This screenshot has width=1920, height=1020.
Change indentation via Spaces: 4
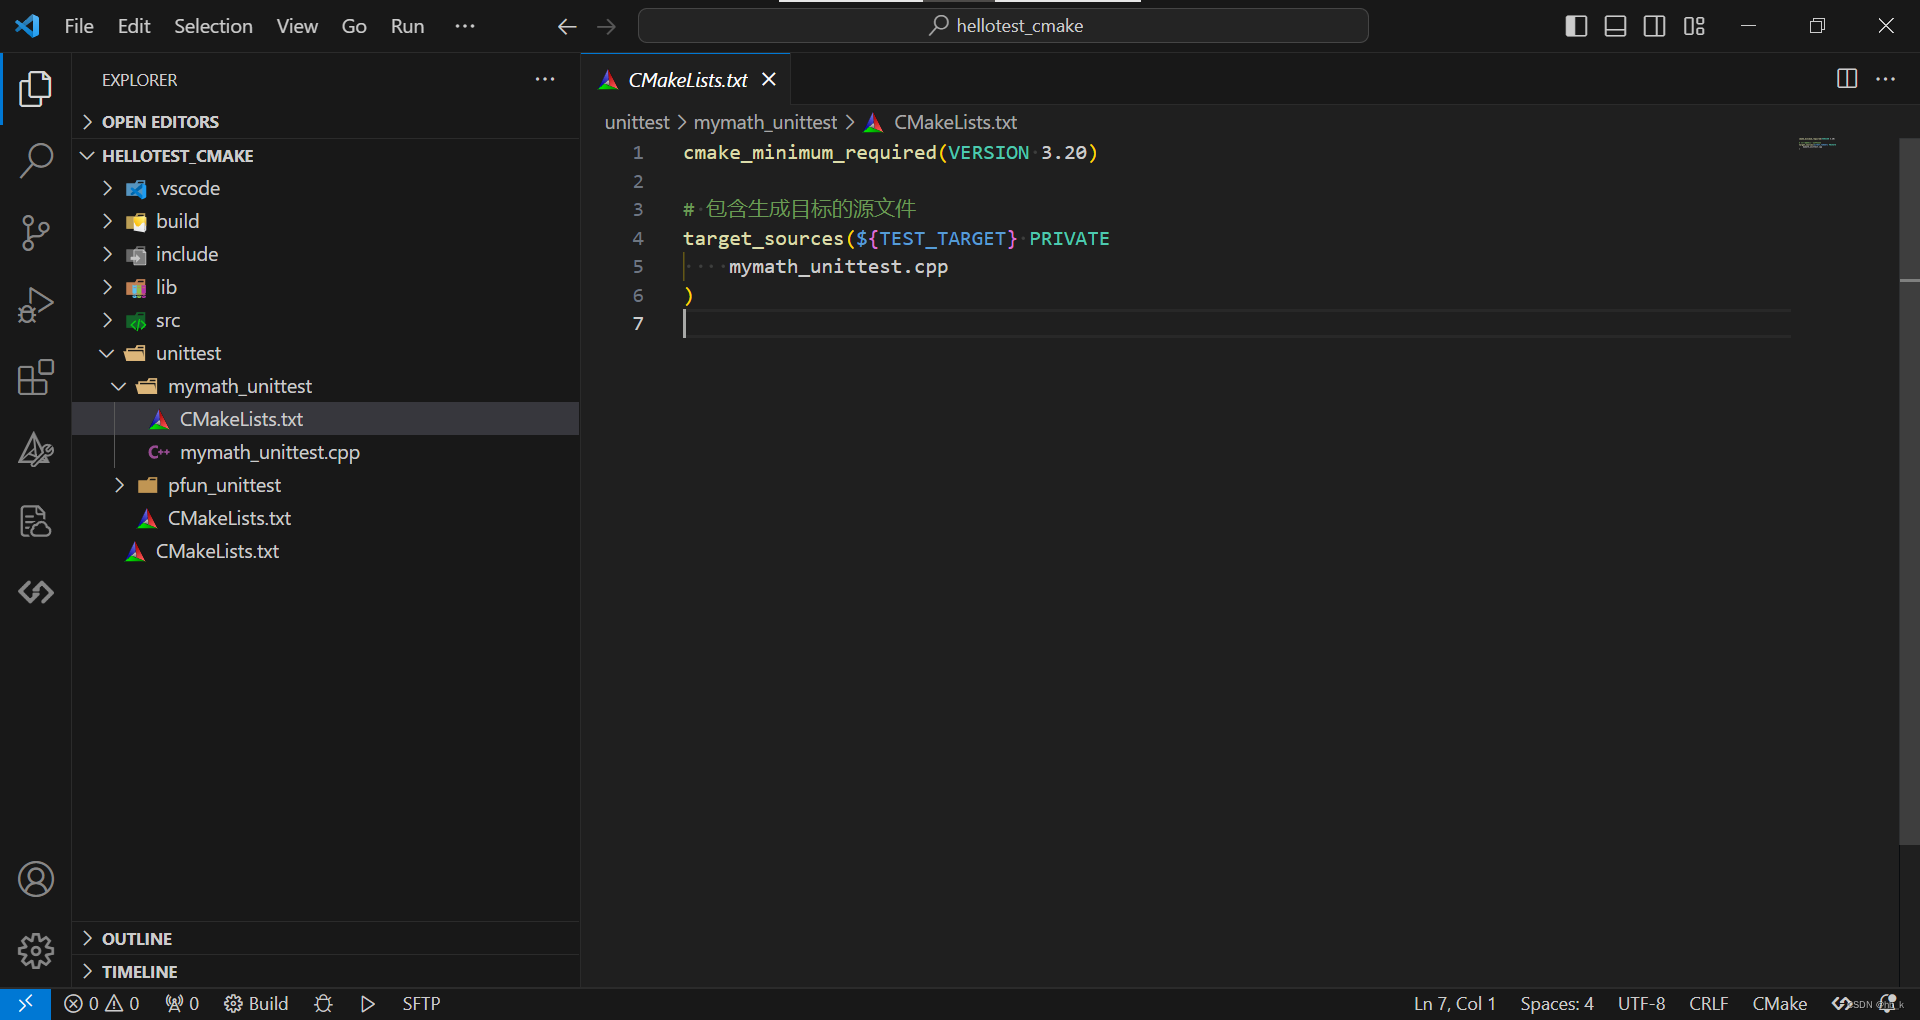(1557, 1003)
